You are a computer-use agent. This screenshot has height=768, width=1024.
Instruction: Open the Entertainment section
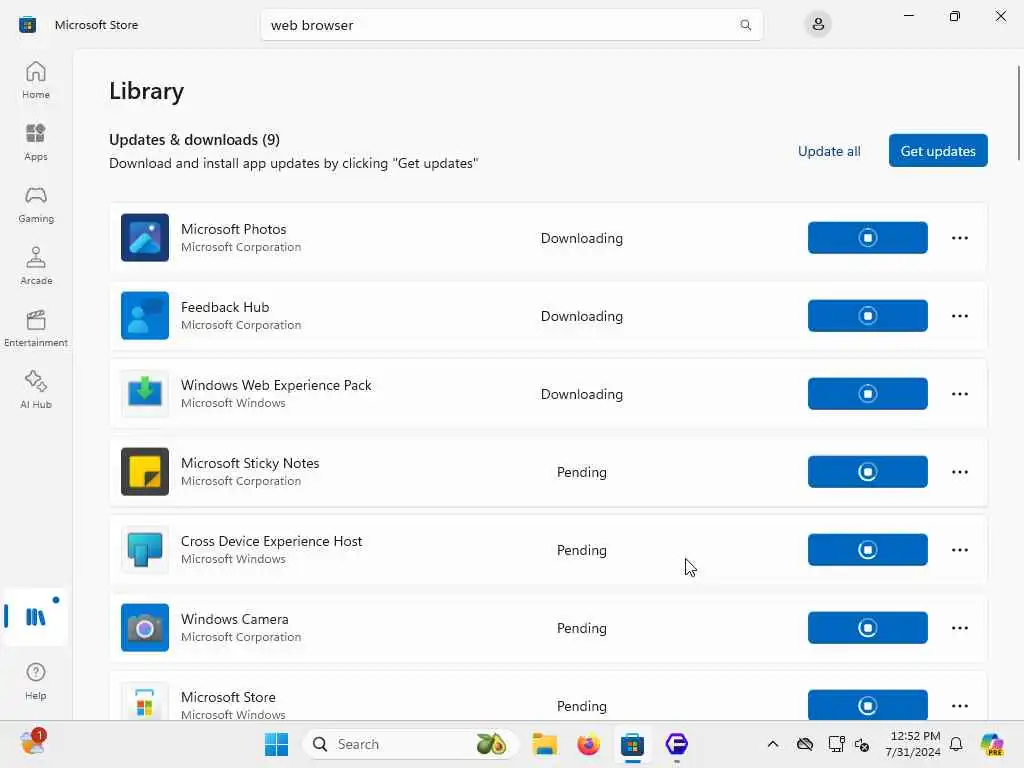point(36,328)
